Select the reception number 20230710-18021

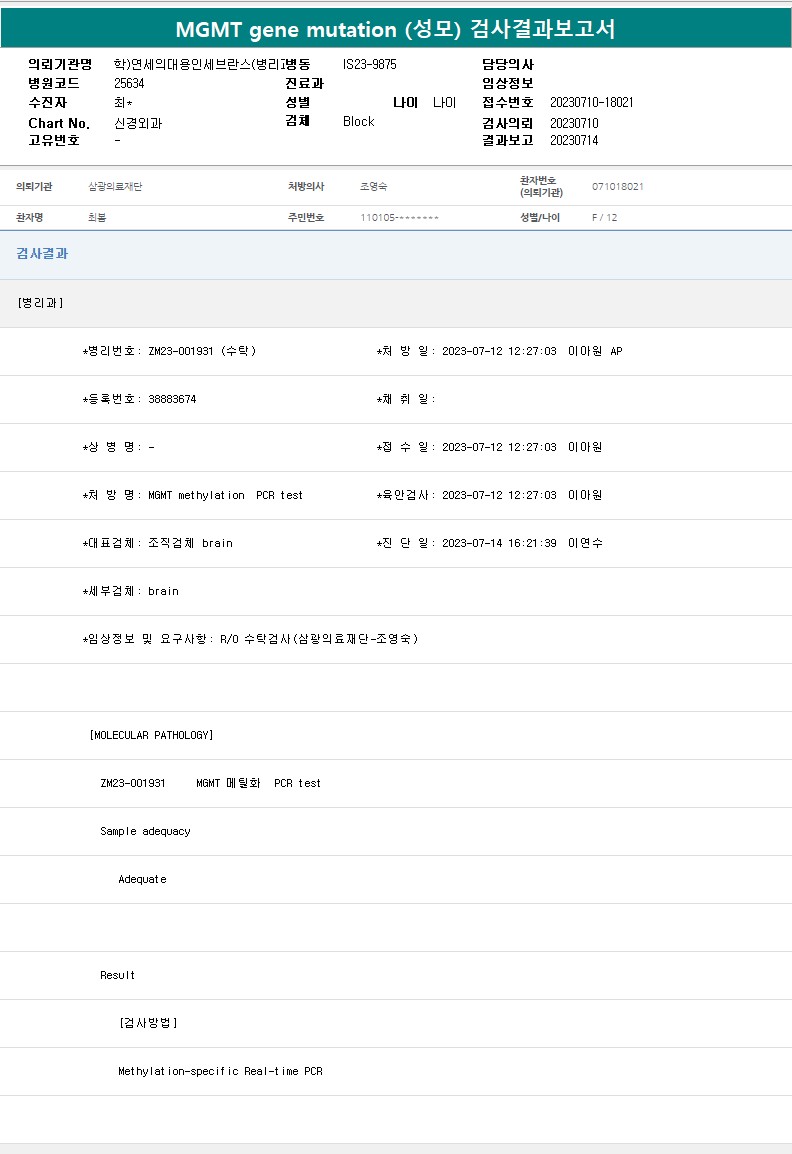[592, 102]
